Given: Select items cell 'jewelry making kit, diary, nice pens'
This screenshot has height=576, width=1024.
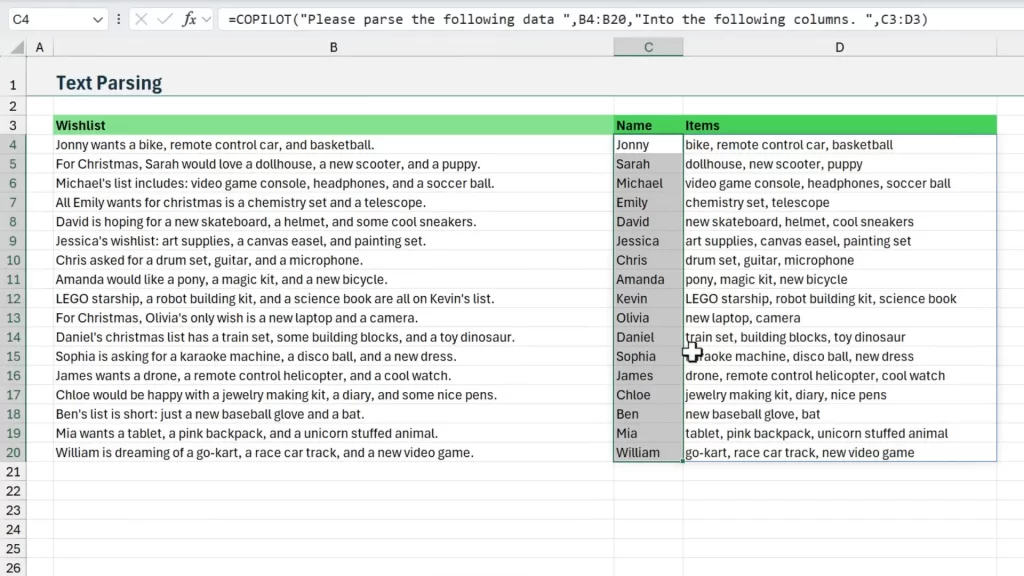Looking at the screenshot, I should click(x=840, y=395).
